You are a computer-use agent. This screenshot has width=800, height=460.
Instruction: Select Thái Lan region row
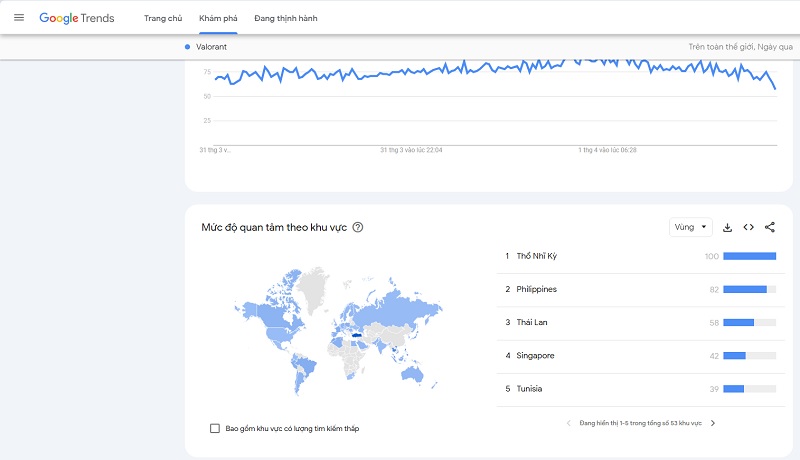point(641,322)
